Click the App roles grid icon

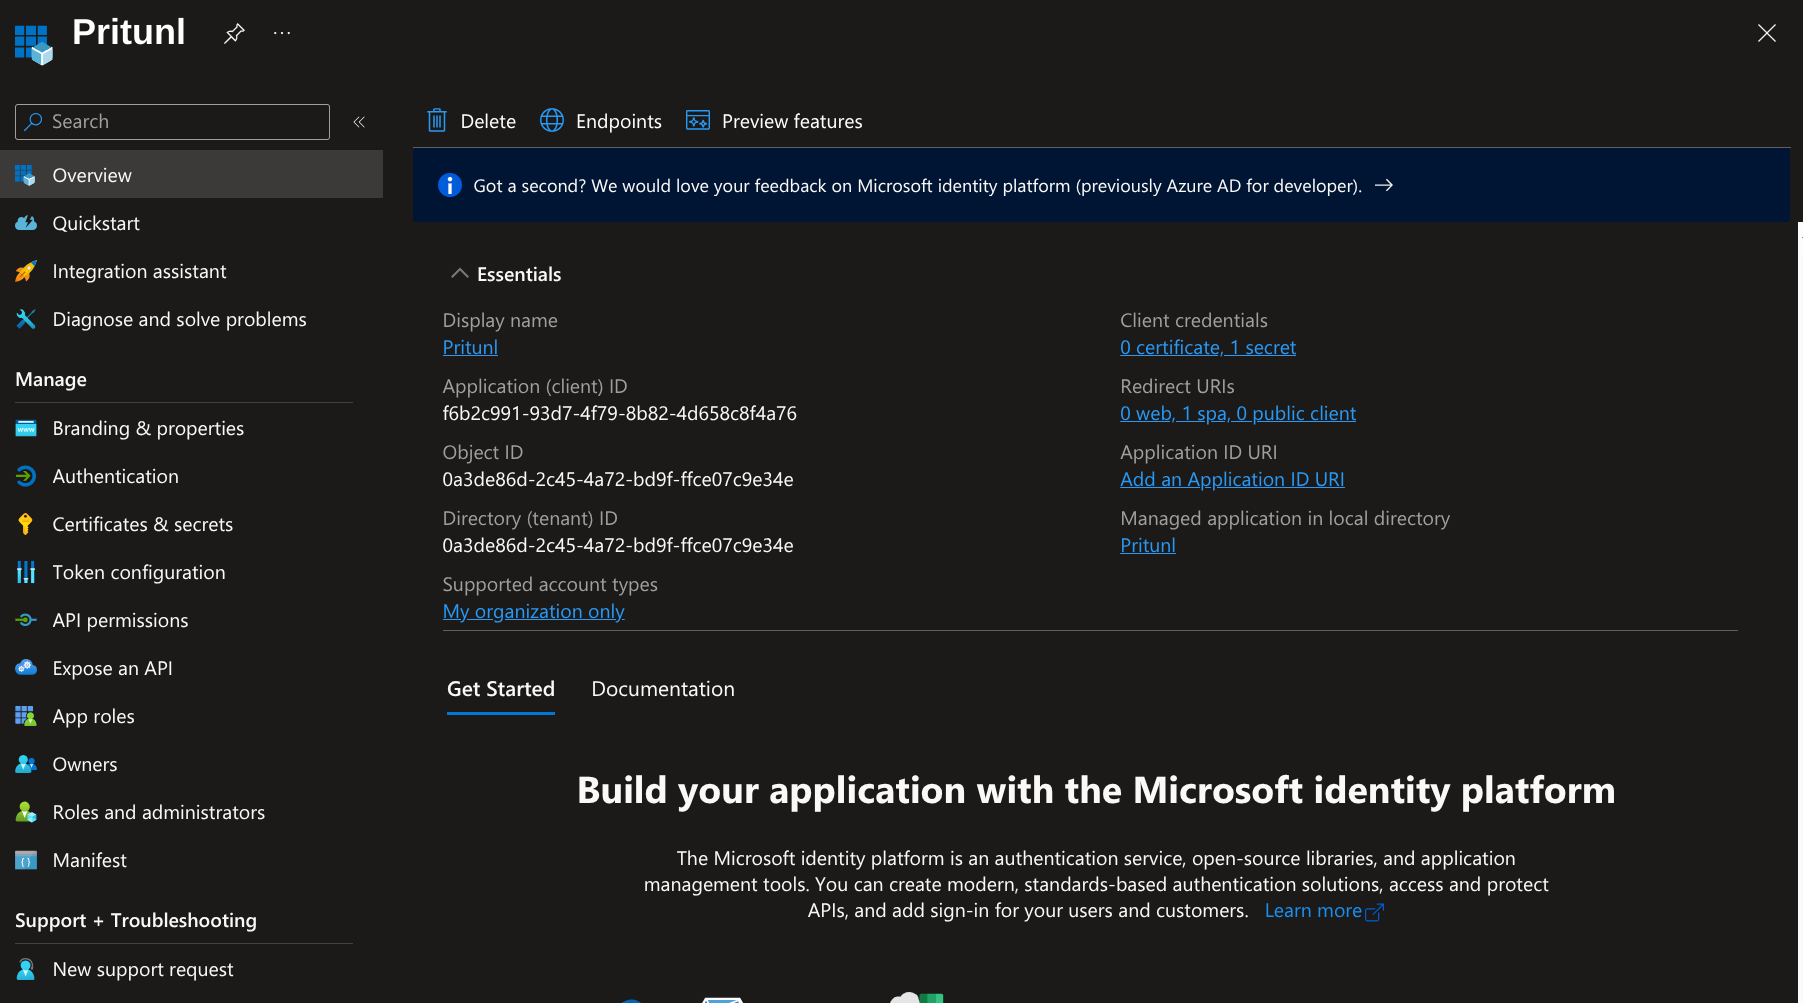[26, 716]
